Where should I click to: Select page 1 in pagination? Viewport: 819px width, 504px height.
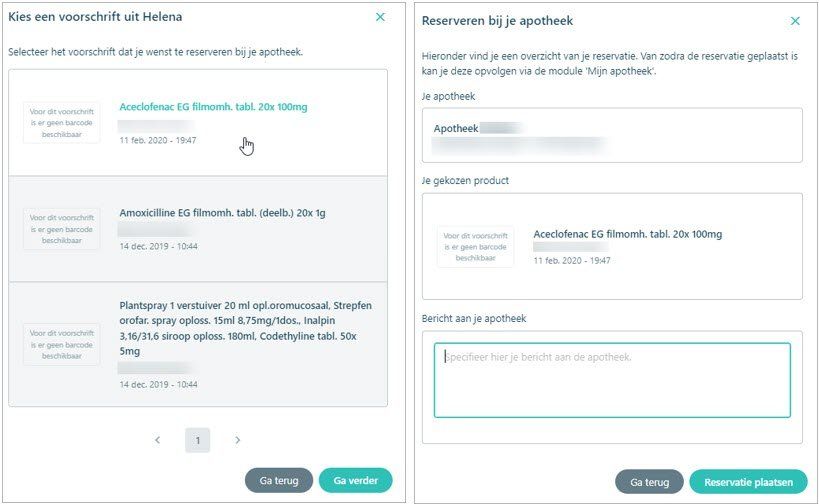pos(197,440)
